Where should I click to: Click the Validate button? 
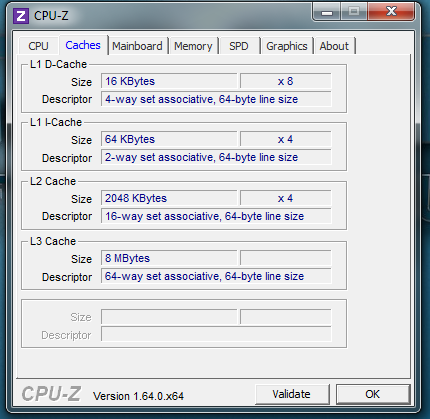click(292, 394)
